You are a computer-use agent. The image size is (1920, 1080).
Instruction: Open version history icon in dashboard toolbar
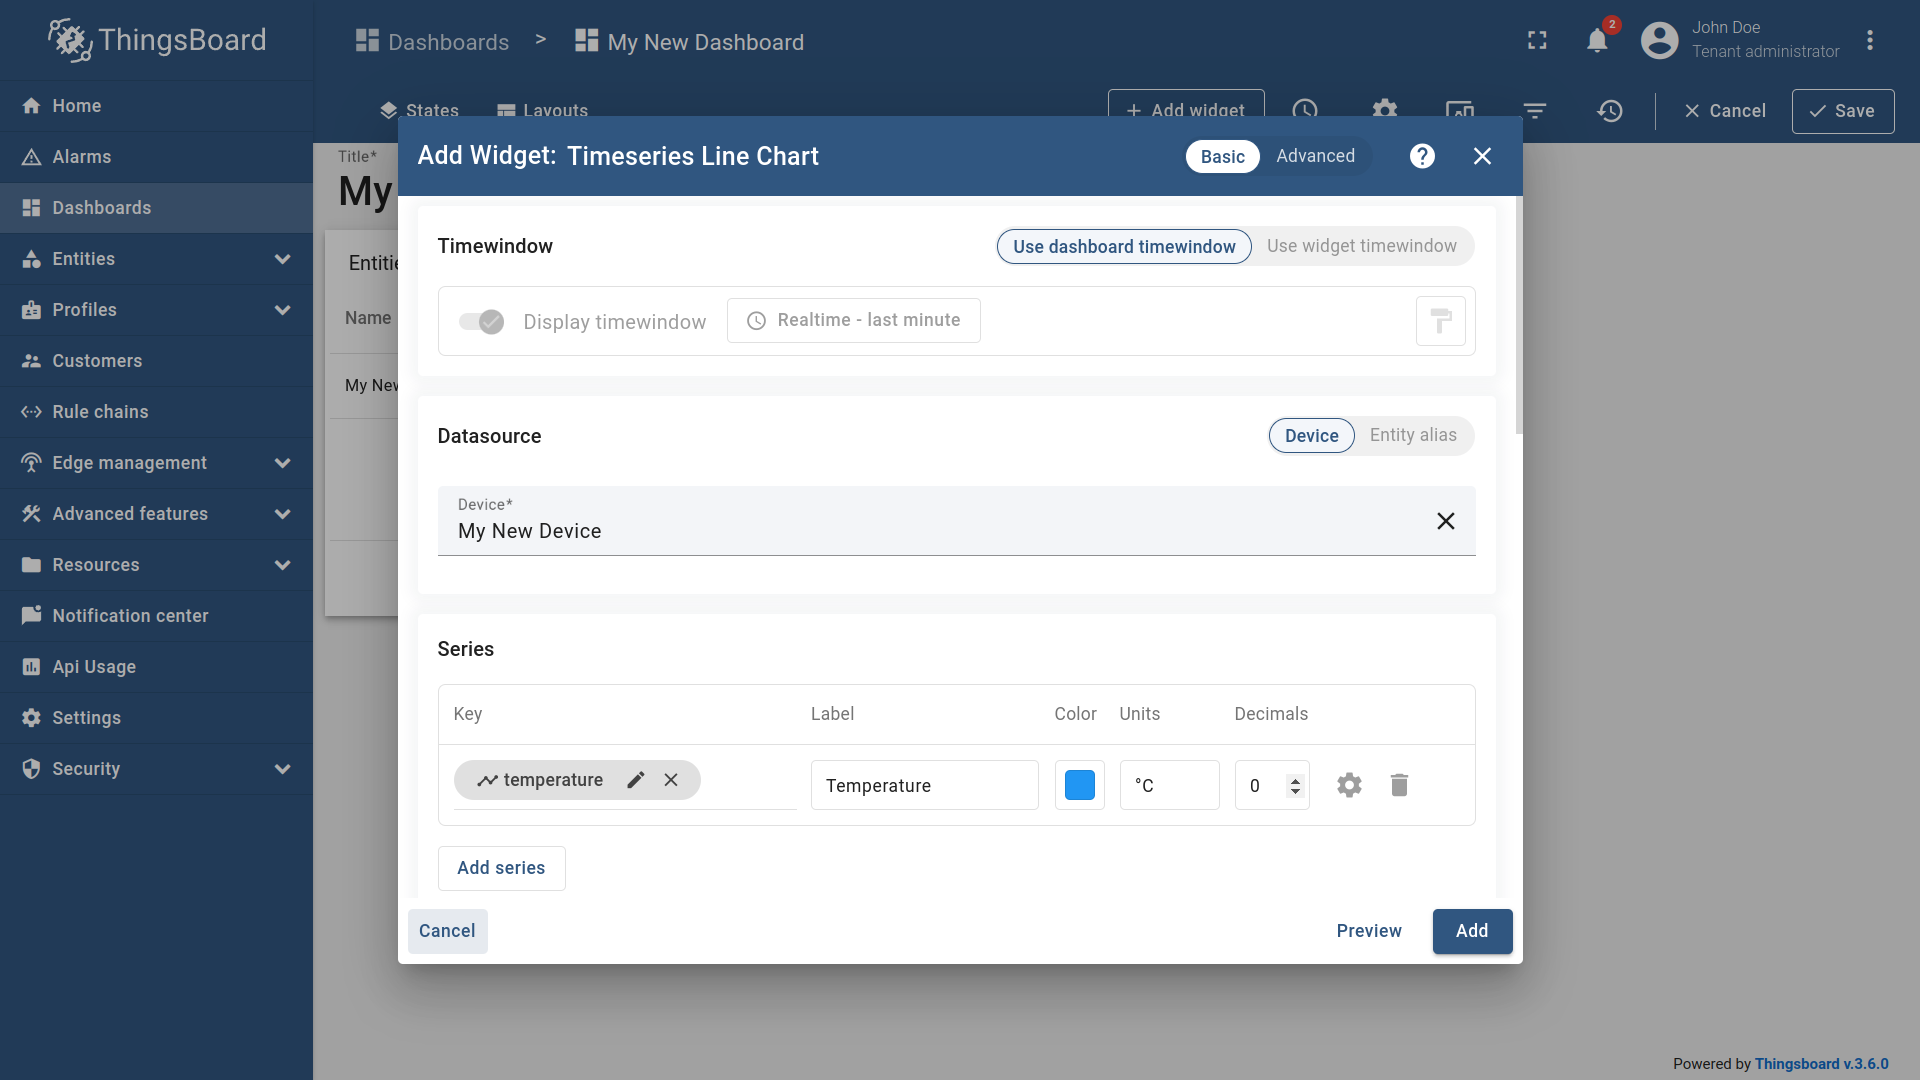tap(1610, 111)
